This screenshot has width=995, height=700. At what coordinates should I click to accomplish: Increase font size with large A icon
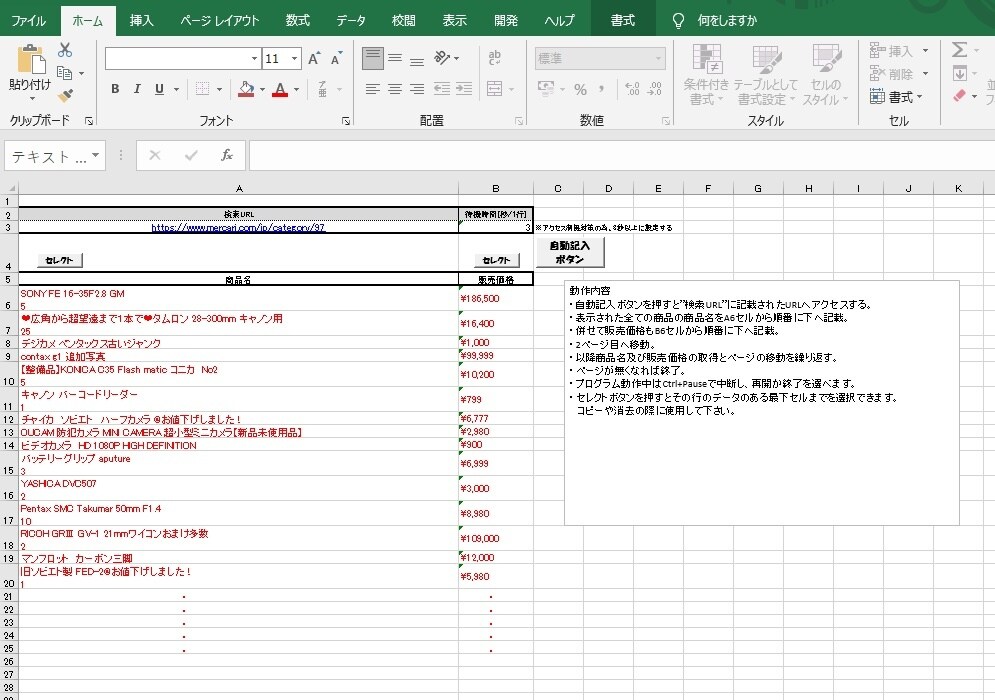(x=313, y=58)
